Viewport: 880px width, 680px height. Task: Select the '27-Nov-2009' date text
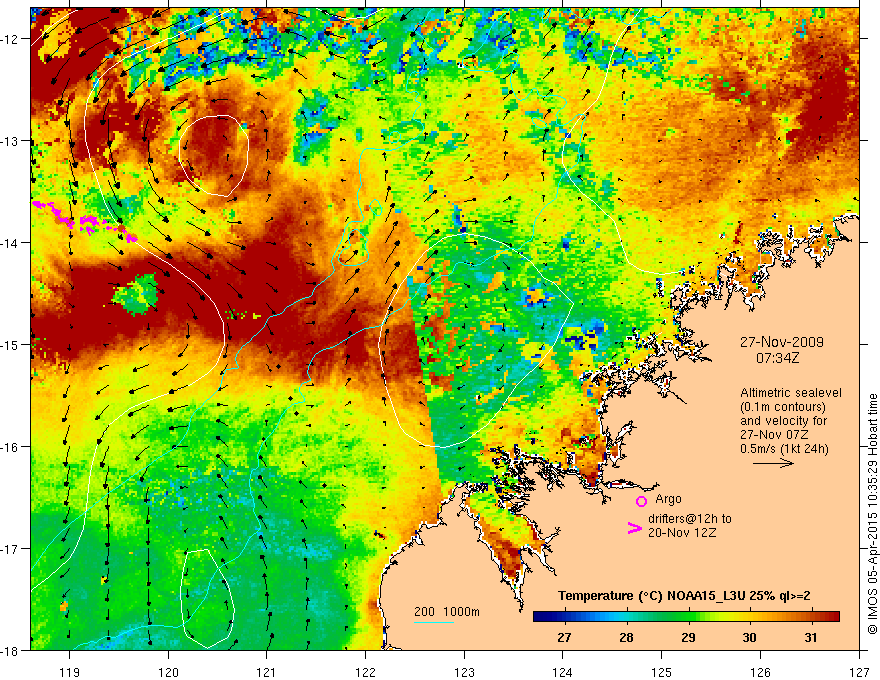[x=782, y=342]
